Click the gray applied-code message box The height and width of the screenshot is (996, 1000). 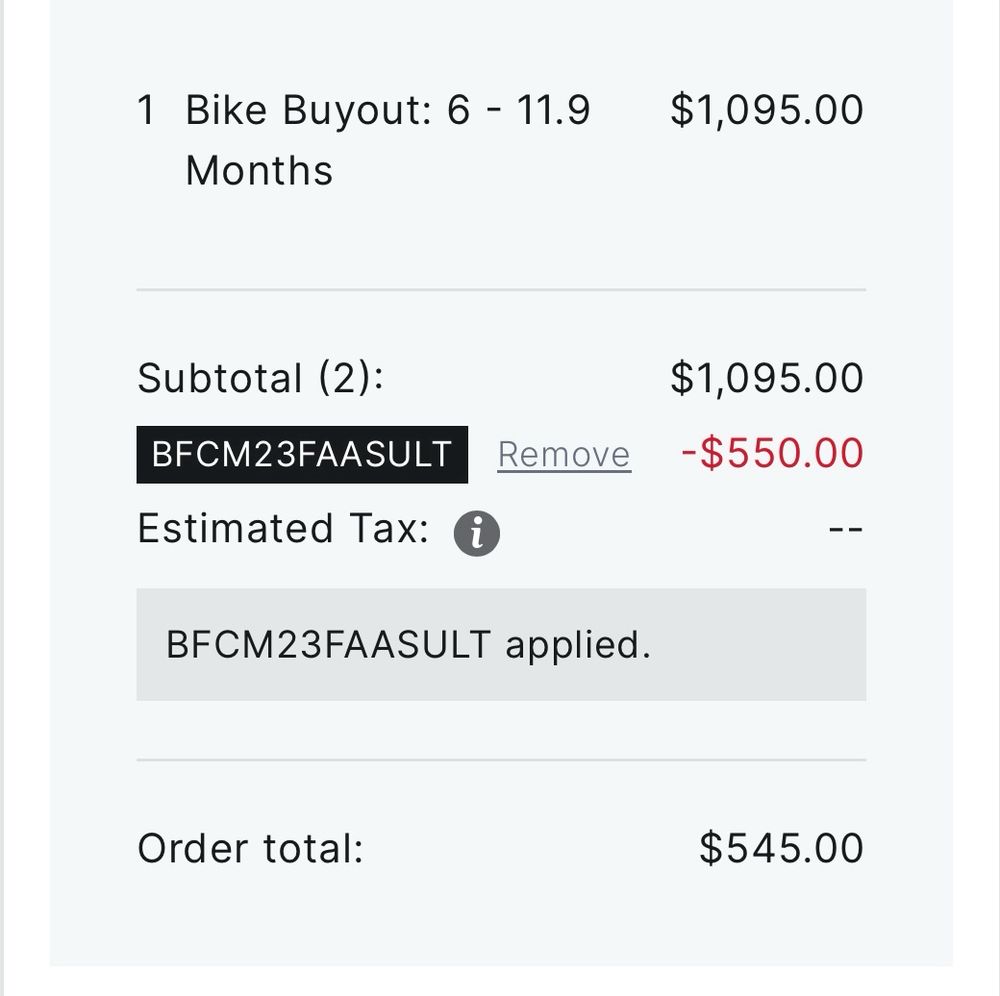point(500,645)
